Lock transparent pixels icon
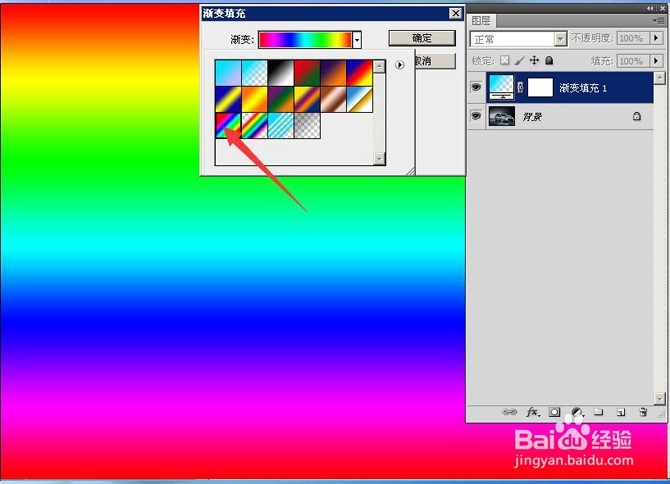 (505, 60)
